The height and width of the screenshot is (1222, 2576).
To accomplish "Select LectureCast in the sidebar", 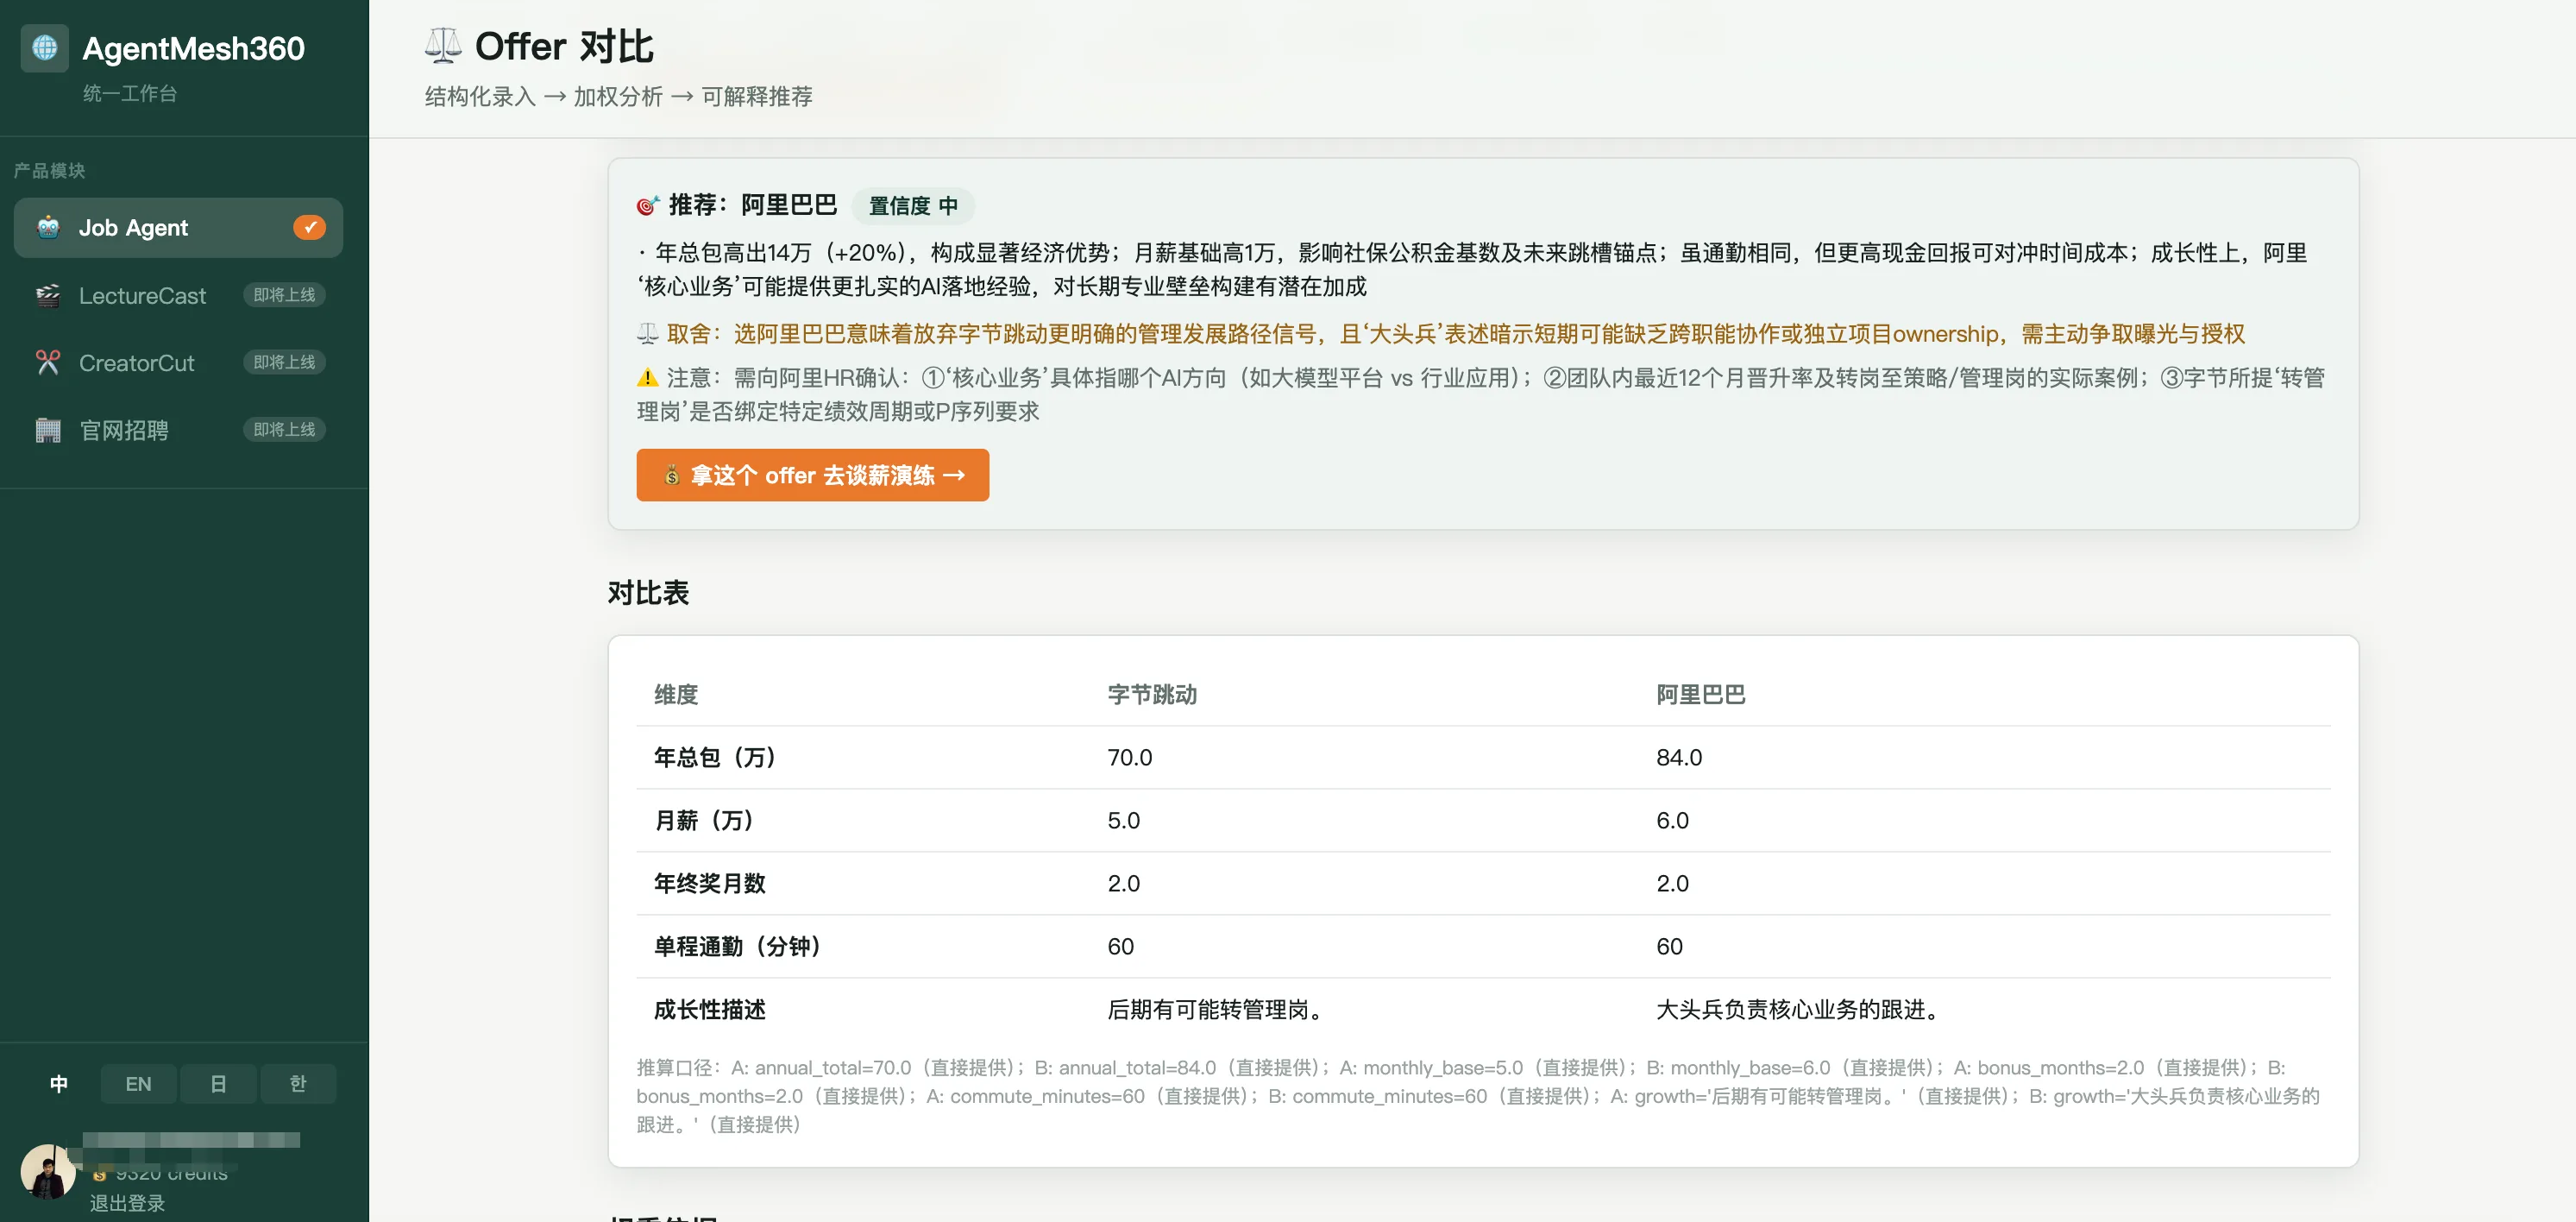I will click(178, 295).
